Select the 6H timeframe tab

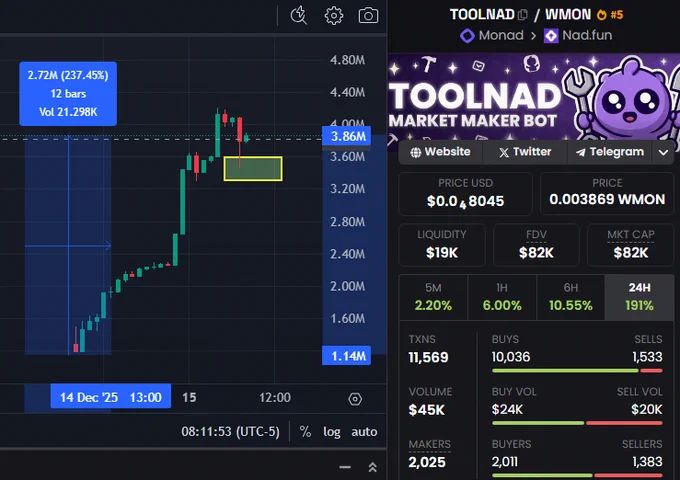[x=570, y=297]
